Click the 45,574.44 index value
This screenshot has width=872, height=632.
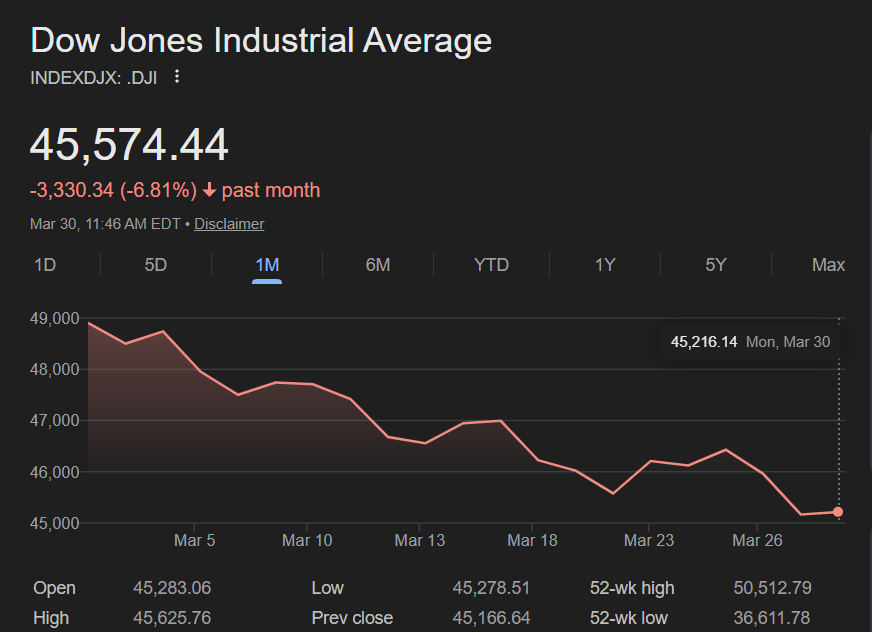click(129, 145)
